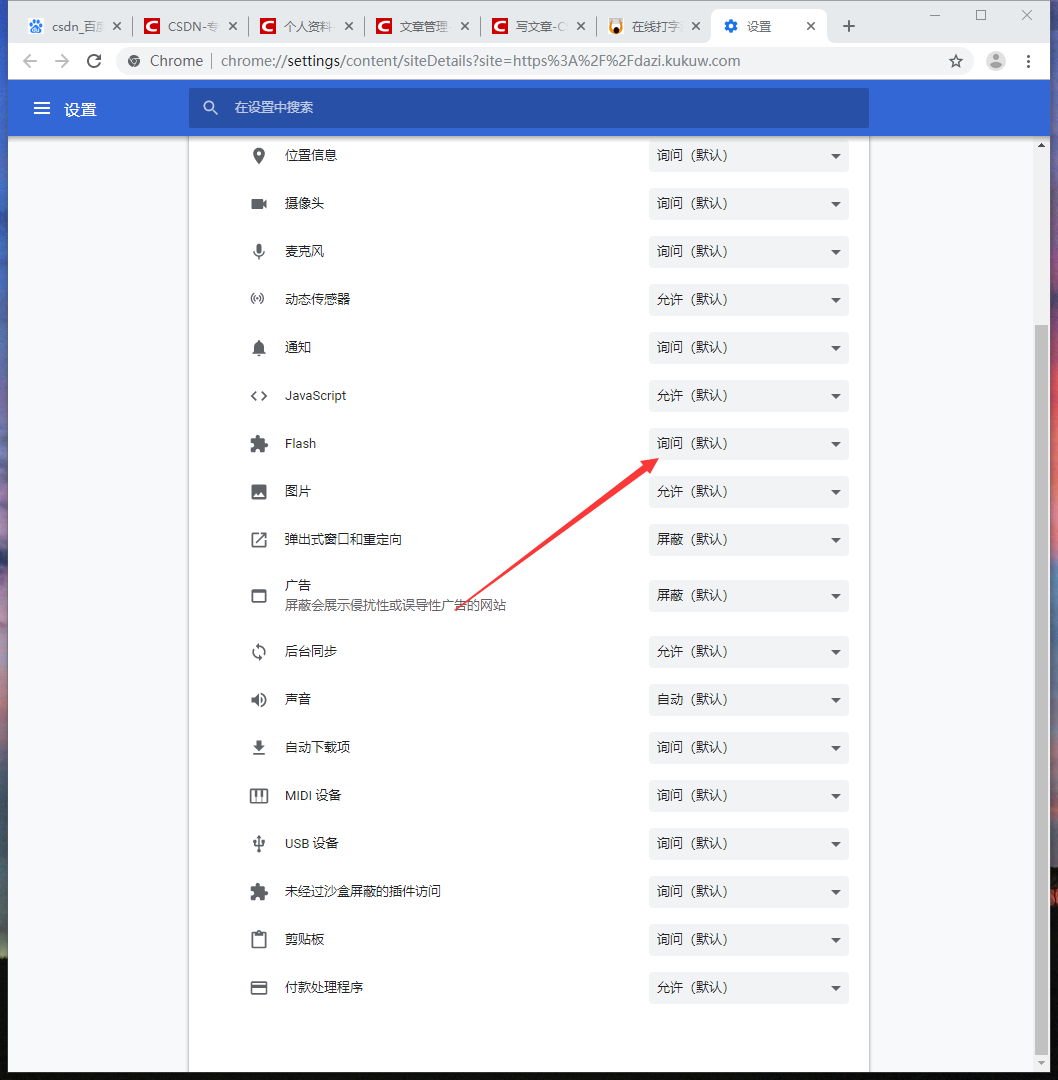Screen dimensions: 1058x1080
Task: Open the 弹出式窗口和重定向 dropdown
Action: [748, 539]
